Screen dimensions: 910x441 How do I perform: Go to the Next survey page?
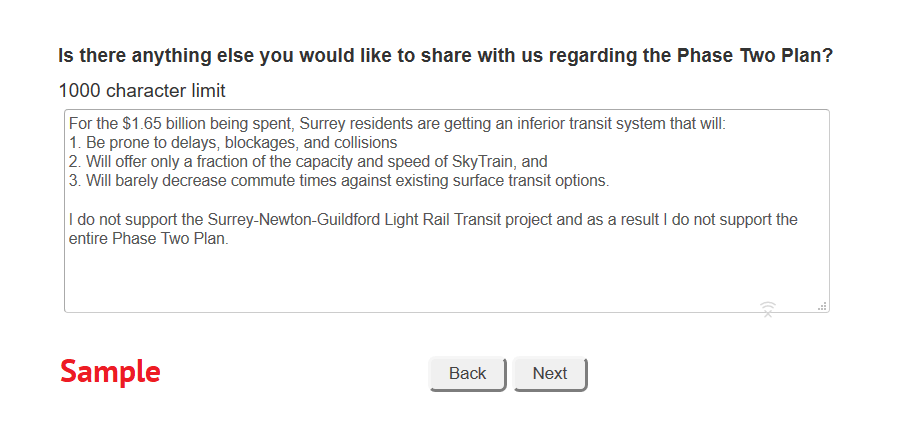coord(550,374)
